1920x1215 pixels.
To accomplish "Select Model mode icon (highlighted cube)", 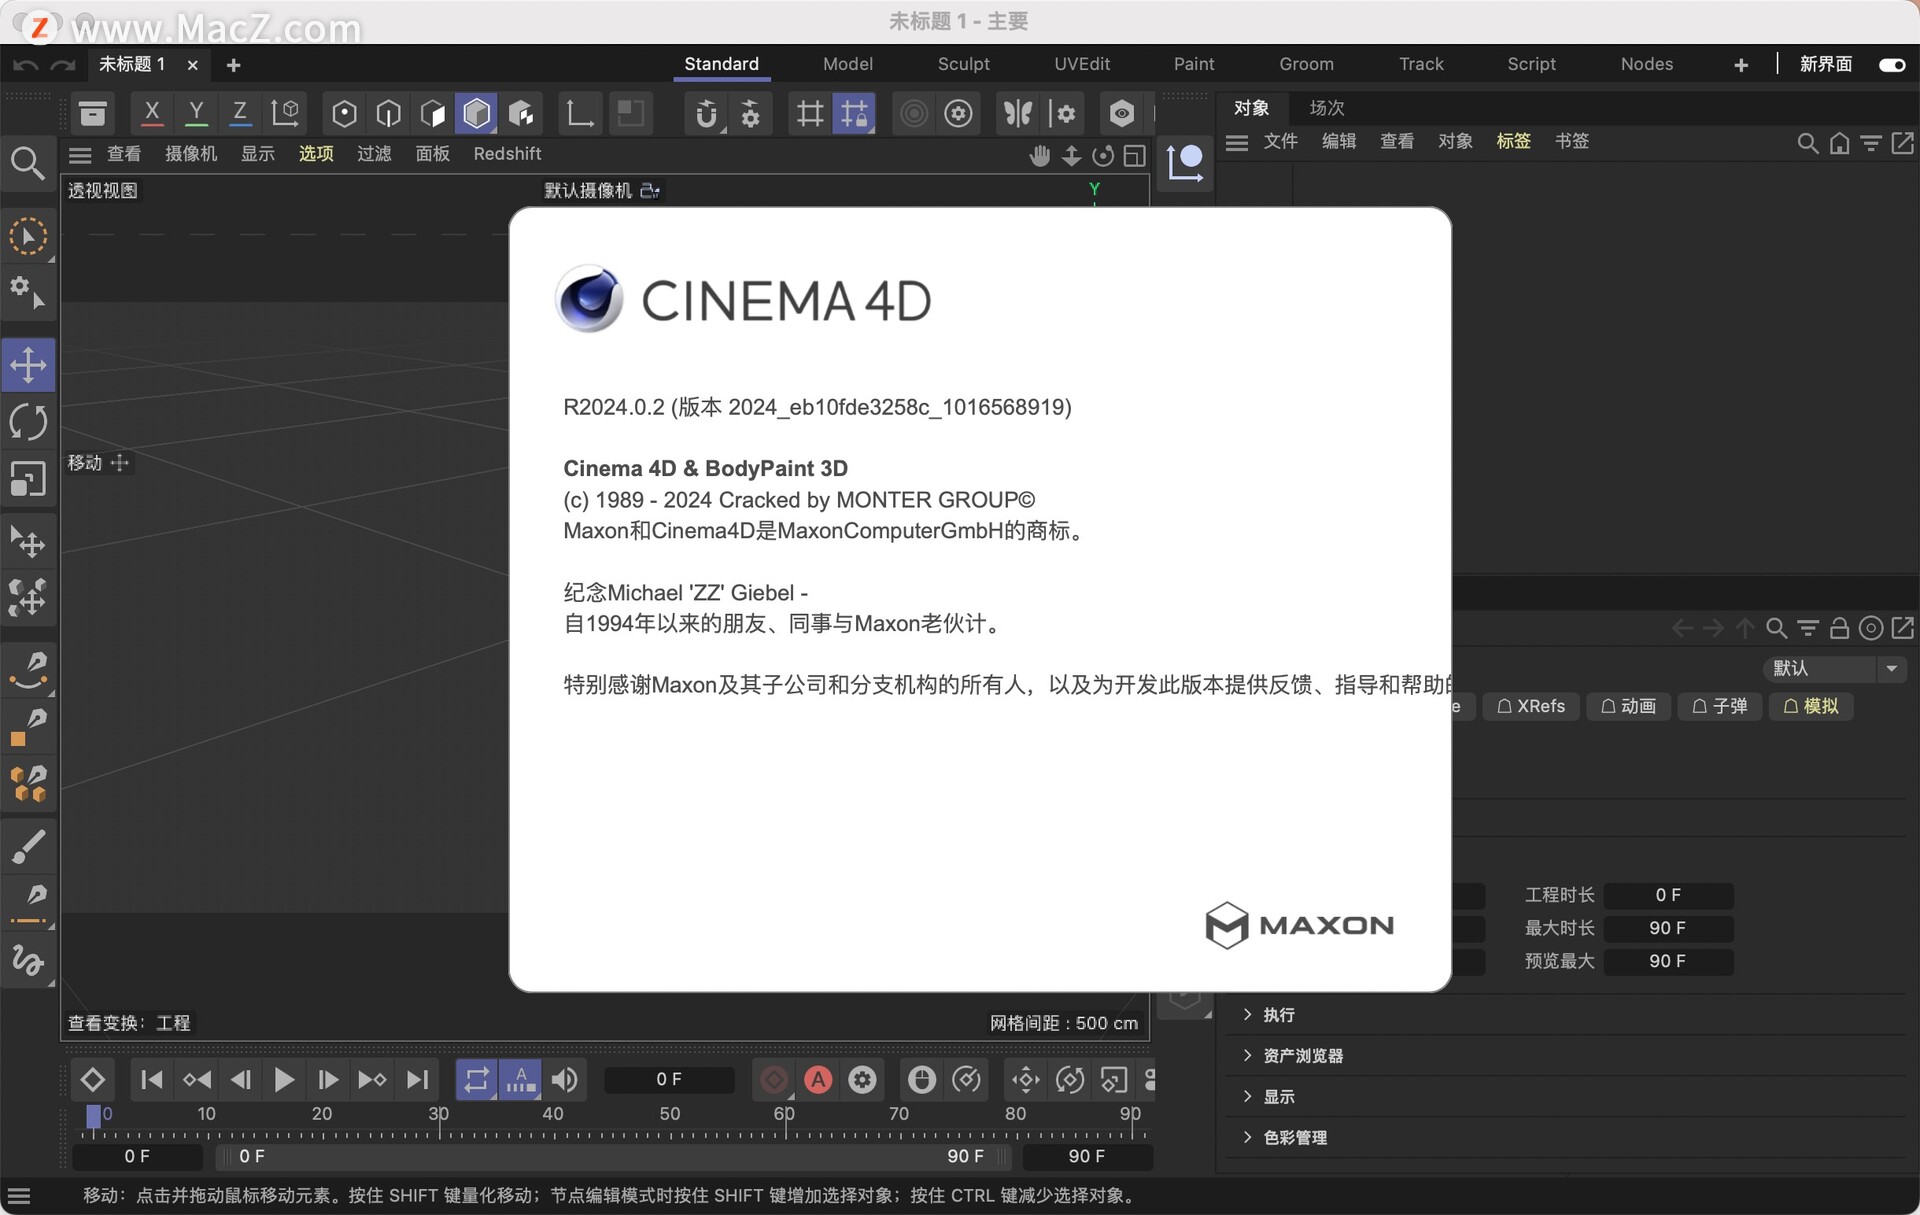I will (x=477, y=113).
